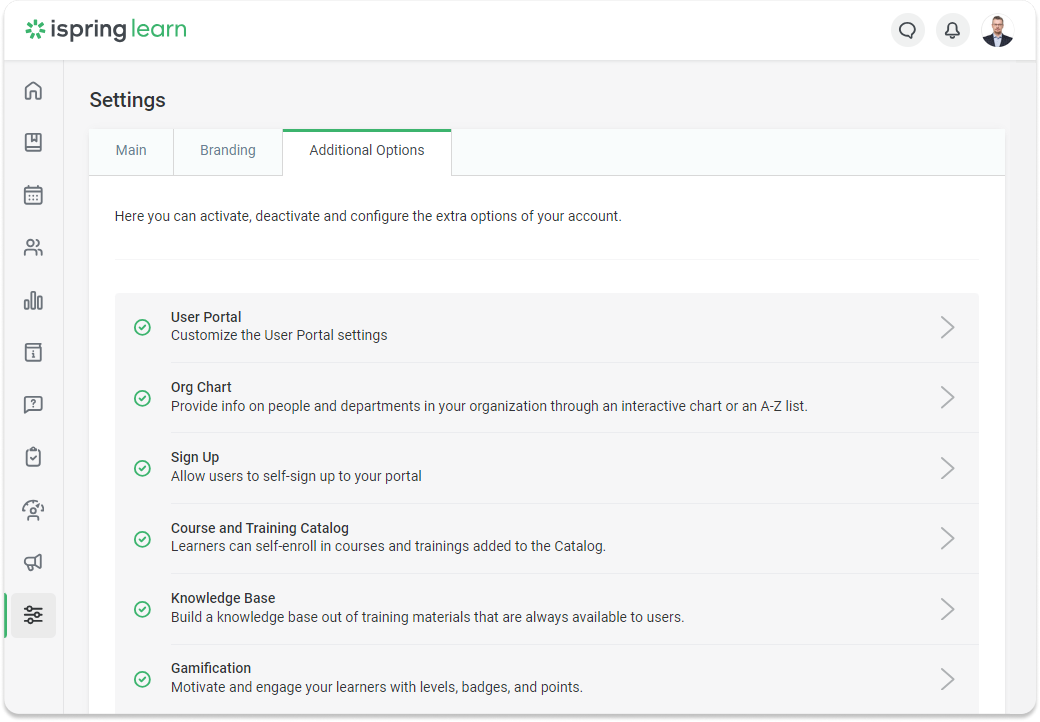Switch to the Main tab

click(x=131, y=151)
